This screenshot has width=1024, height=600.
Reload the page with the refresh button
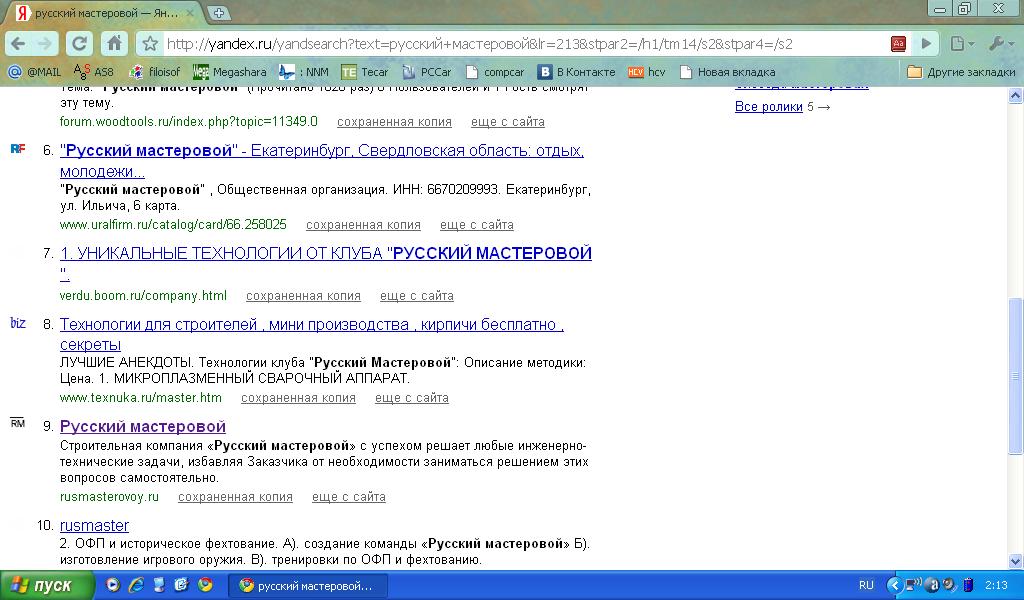[80, 44]
